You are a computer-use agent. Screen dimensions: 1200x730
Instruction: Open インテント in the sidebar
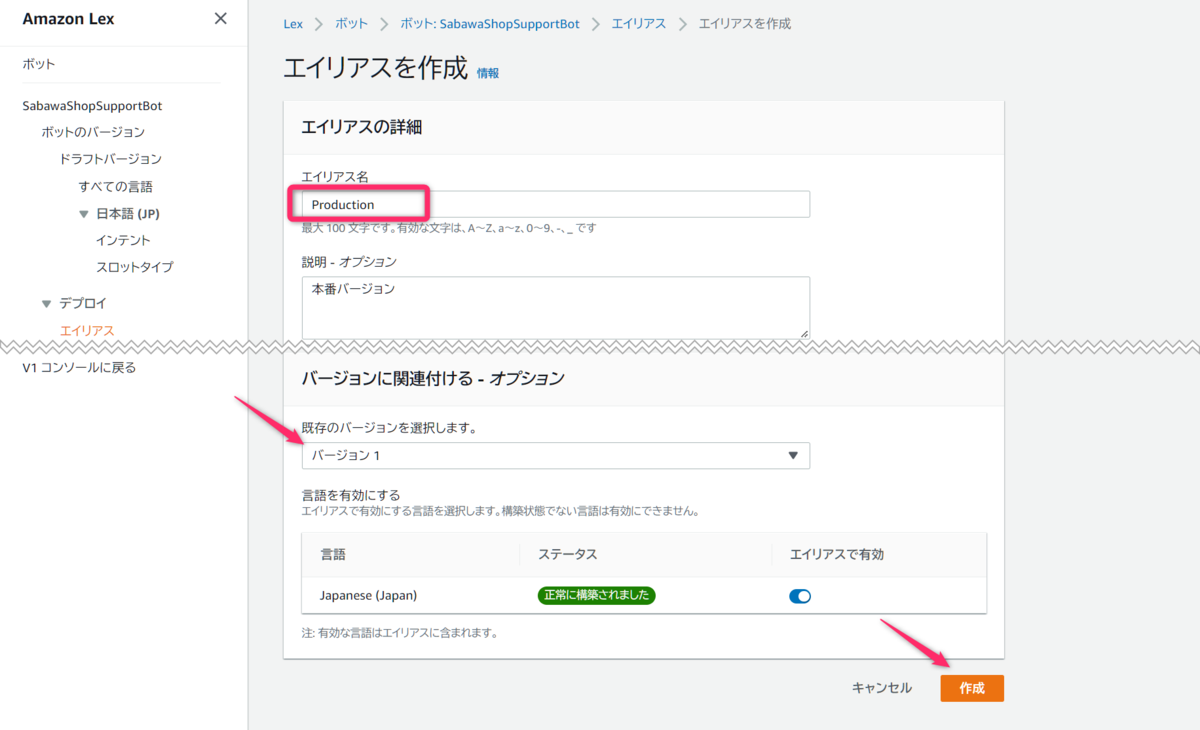point(123,240)
